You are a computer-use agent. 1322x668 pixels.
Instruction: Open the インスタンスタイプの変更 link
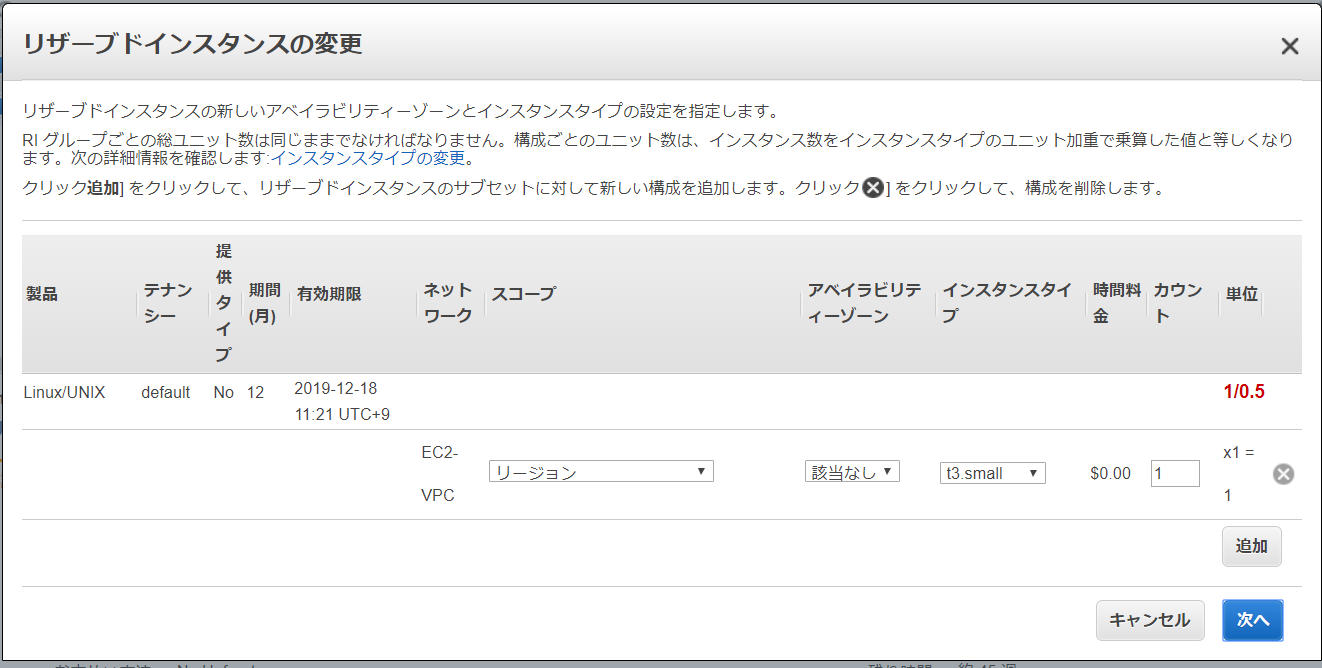click(x=368, y=158)
